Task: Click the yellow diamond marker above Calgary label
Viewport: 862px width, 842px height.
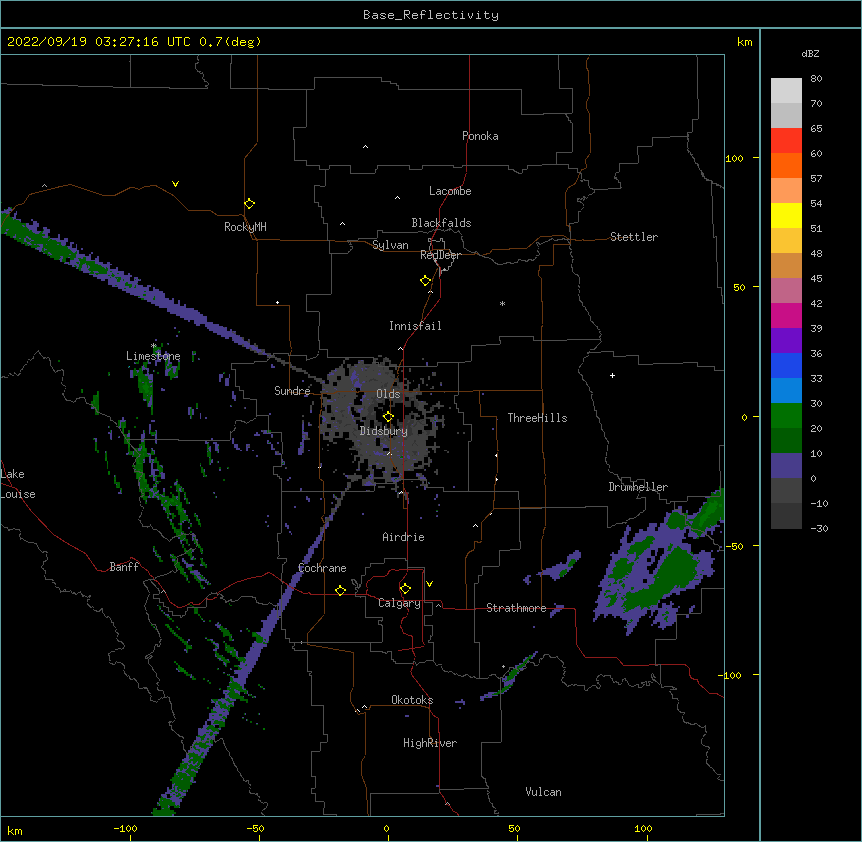Action: coord(405,589)
